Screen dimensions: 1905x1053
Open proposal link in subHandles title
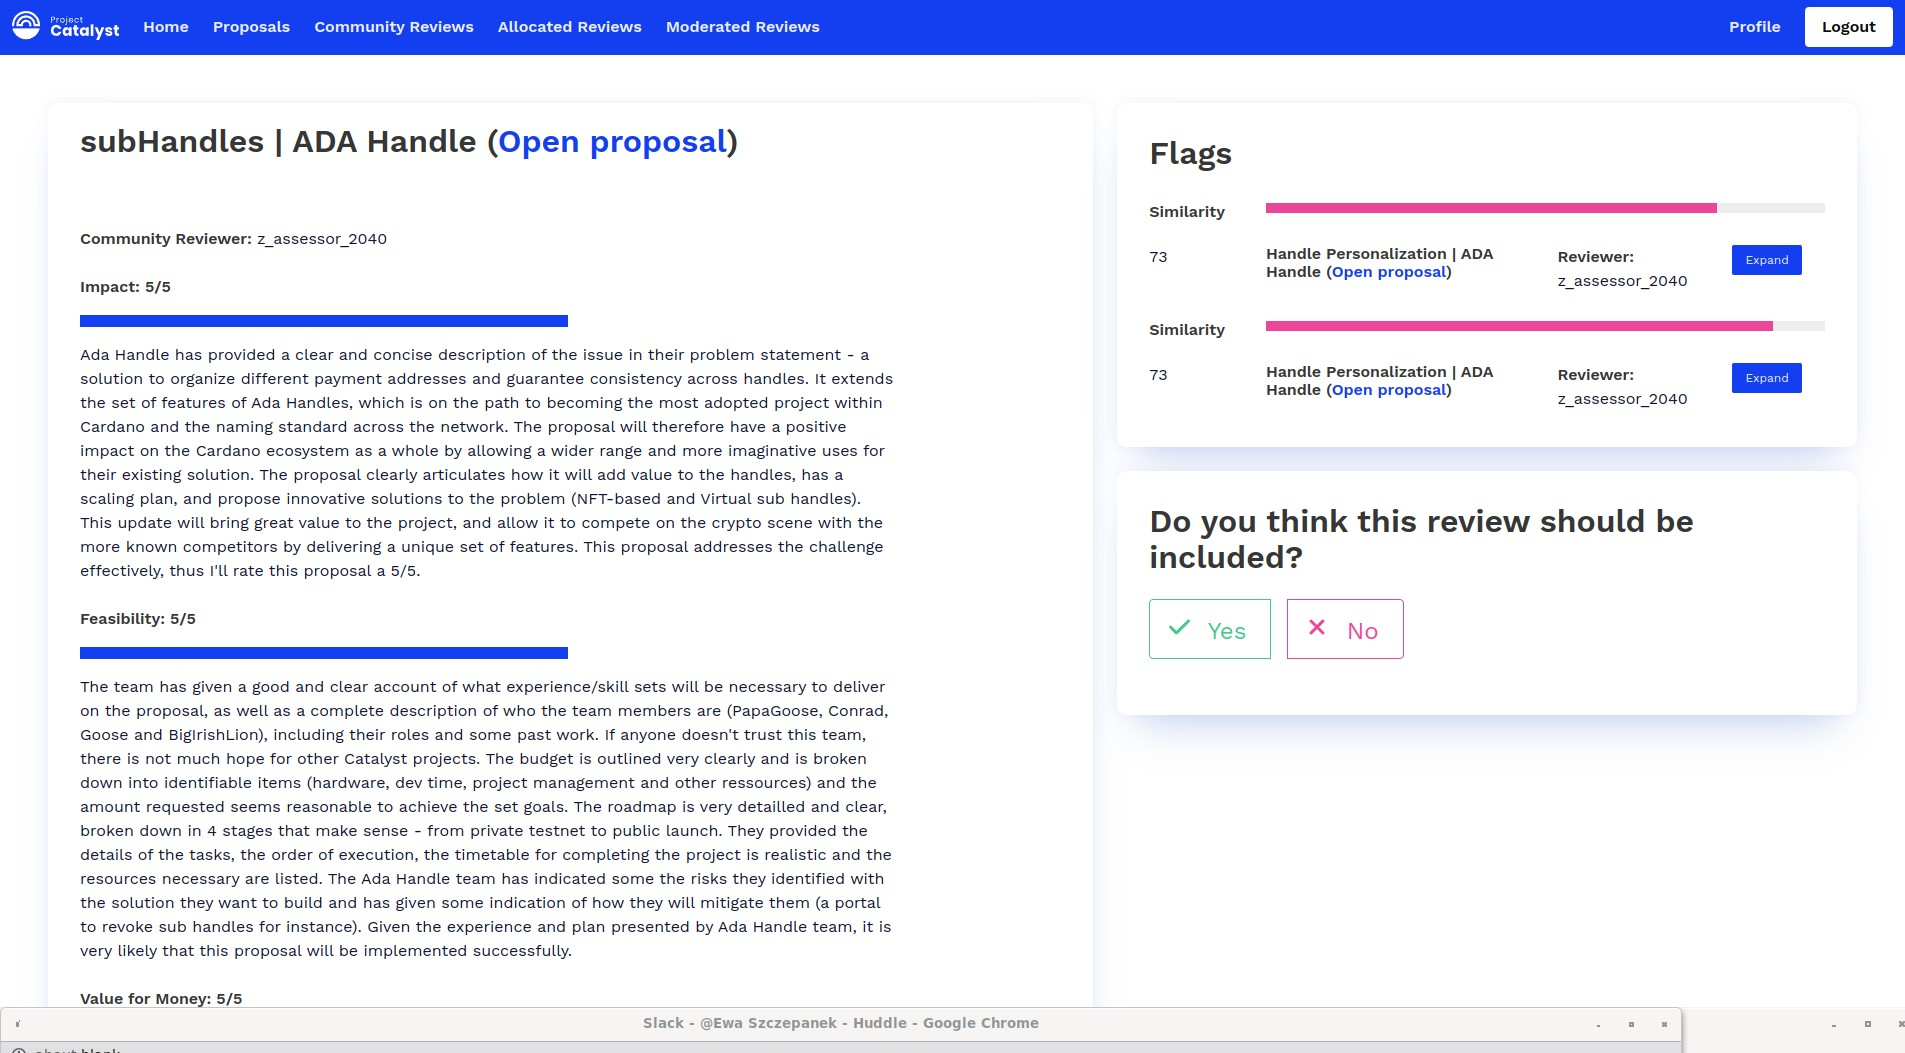click(612, 142)
